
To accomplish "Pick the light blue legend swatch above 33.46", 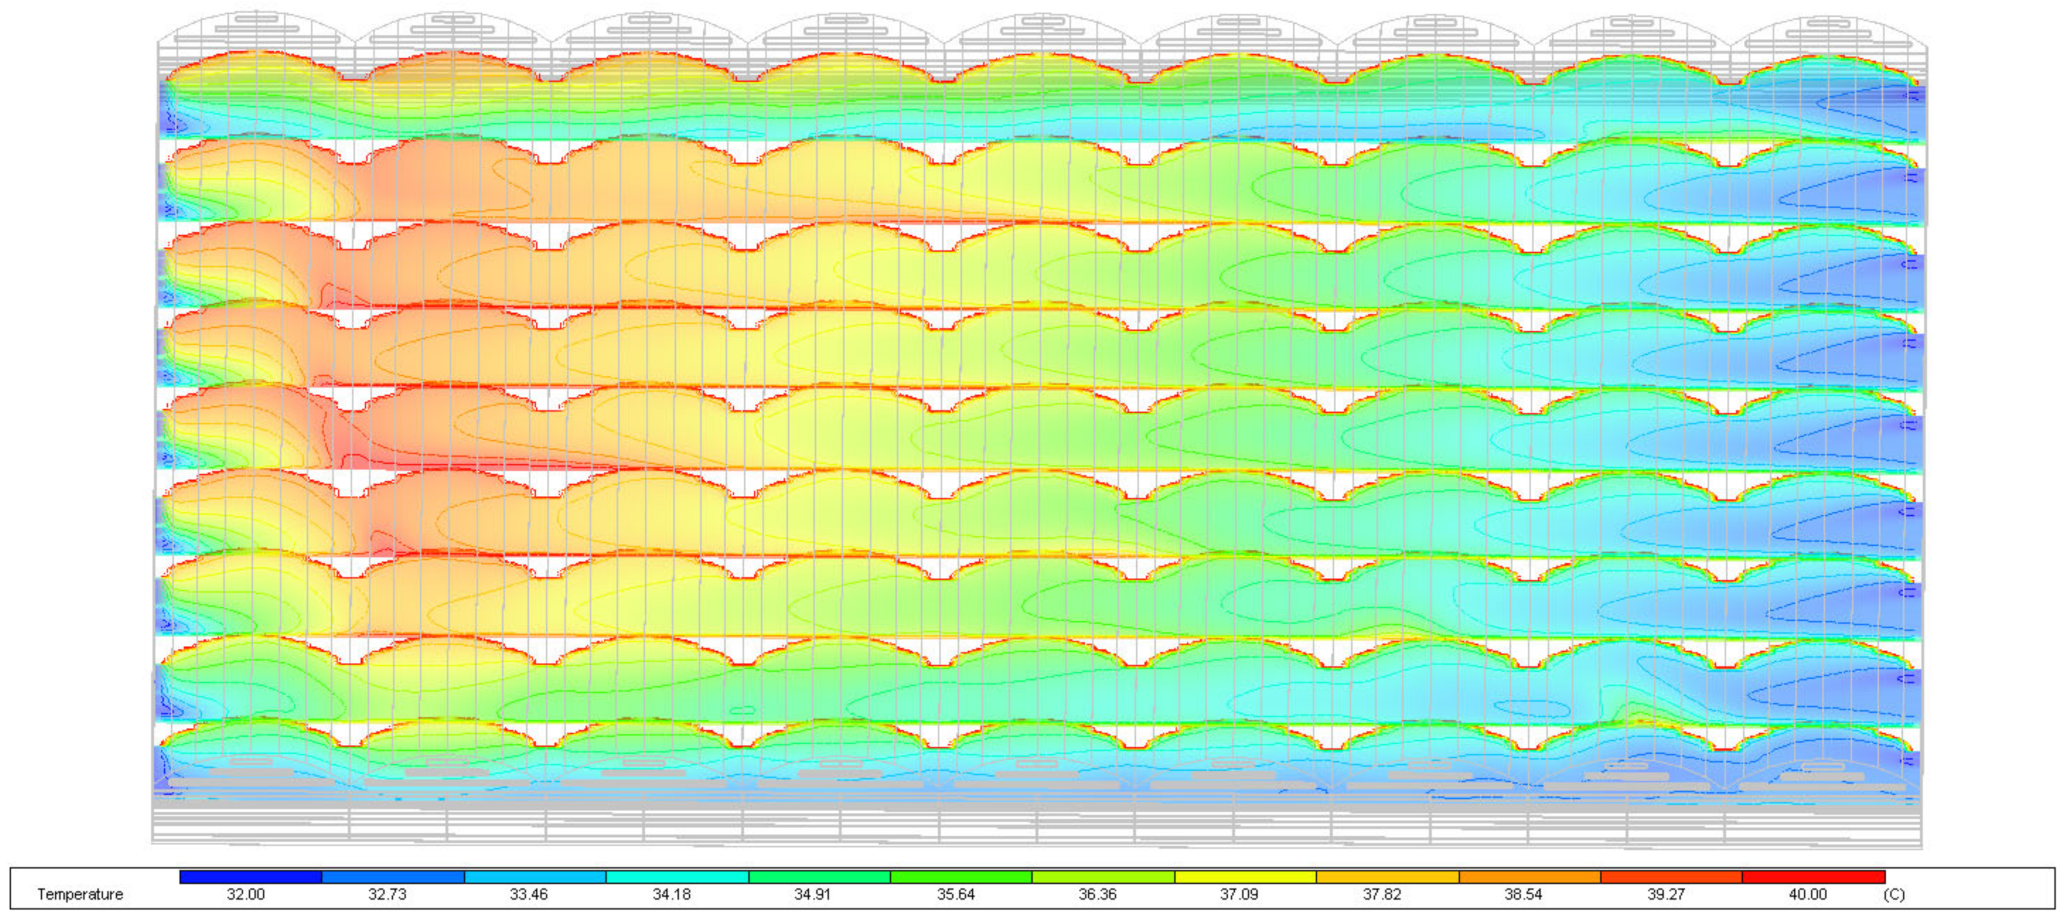I will click(535, 877).
